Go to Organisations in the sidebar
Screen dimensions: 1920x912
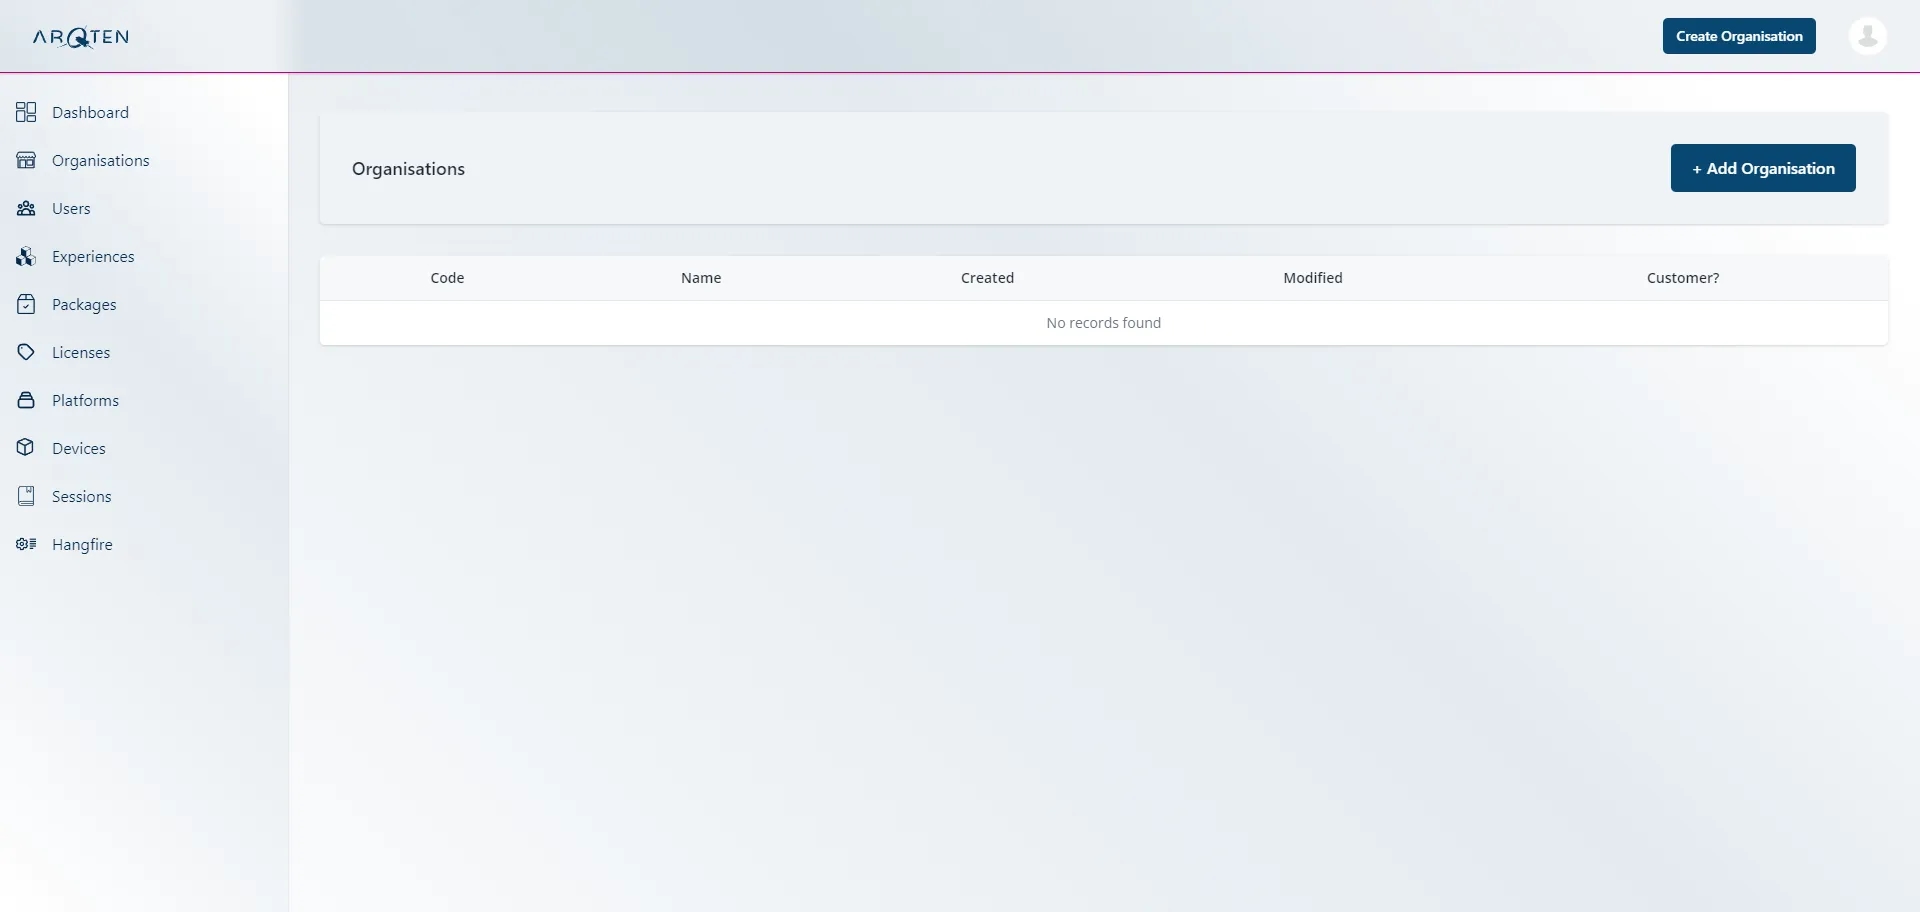[101, 160]
